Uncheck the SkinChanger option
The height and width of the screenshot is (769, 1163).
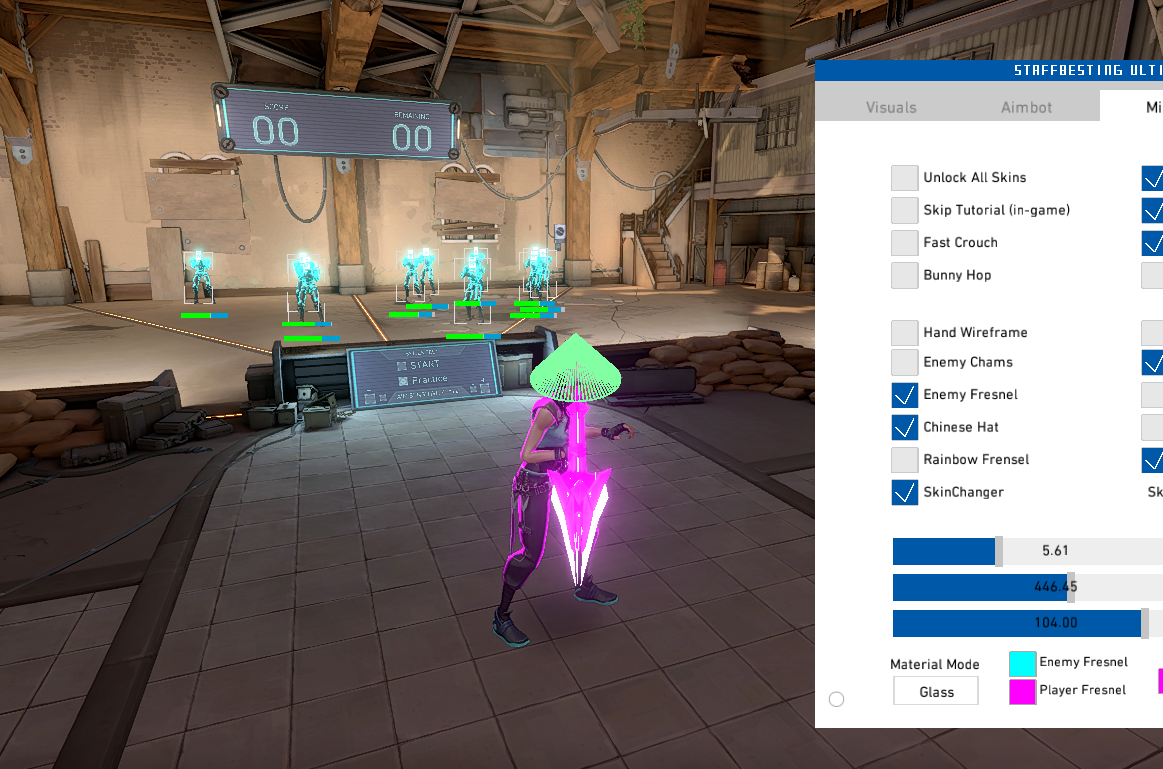coord(904,492)
